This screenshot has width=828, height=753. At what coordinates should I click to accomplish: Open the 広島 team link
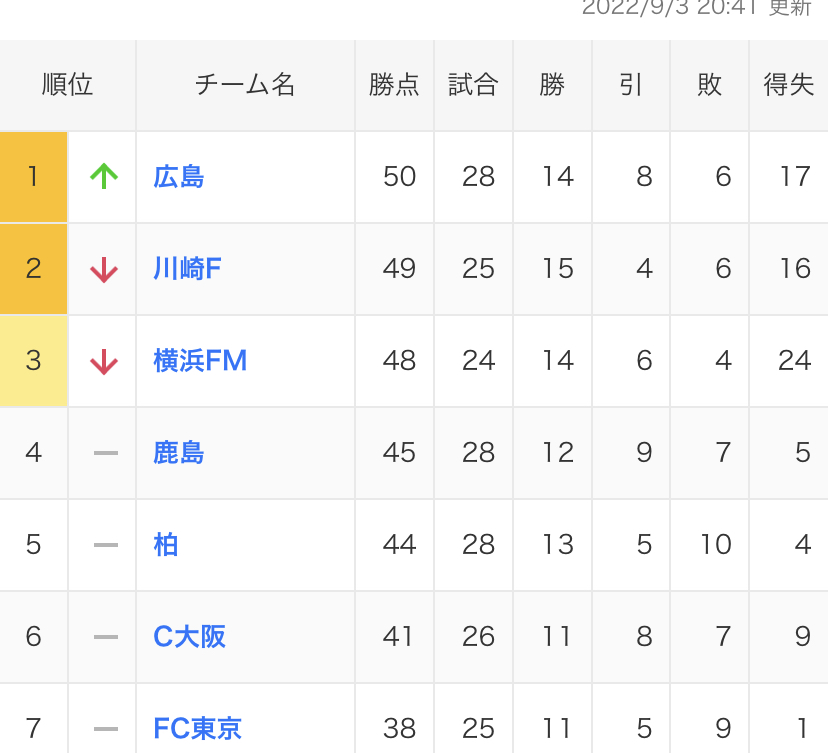(179, 177)
